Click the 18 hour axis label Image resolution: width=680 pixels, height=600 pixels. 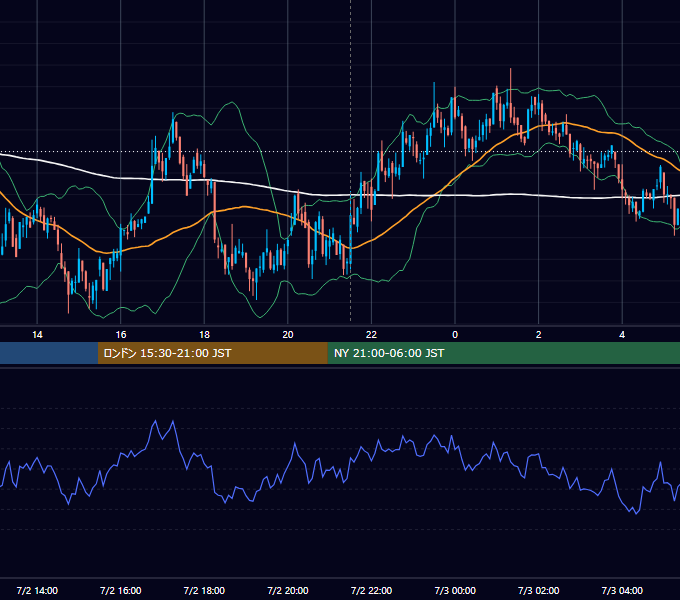tap(204, 335)
